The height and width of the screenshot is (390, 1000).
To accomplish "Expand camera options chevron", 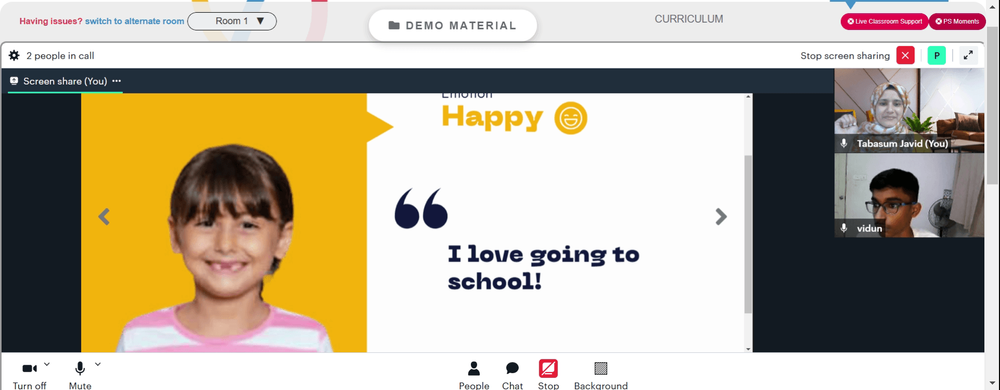I will pos(47,365).
